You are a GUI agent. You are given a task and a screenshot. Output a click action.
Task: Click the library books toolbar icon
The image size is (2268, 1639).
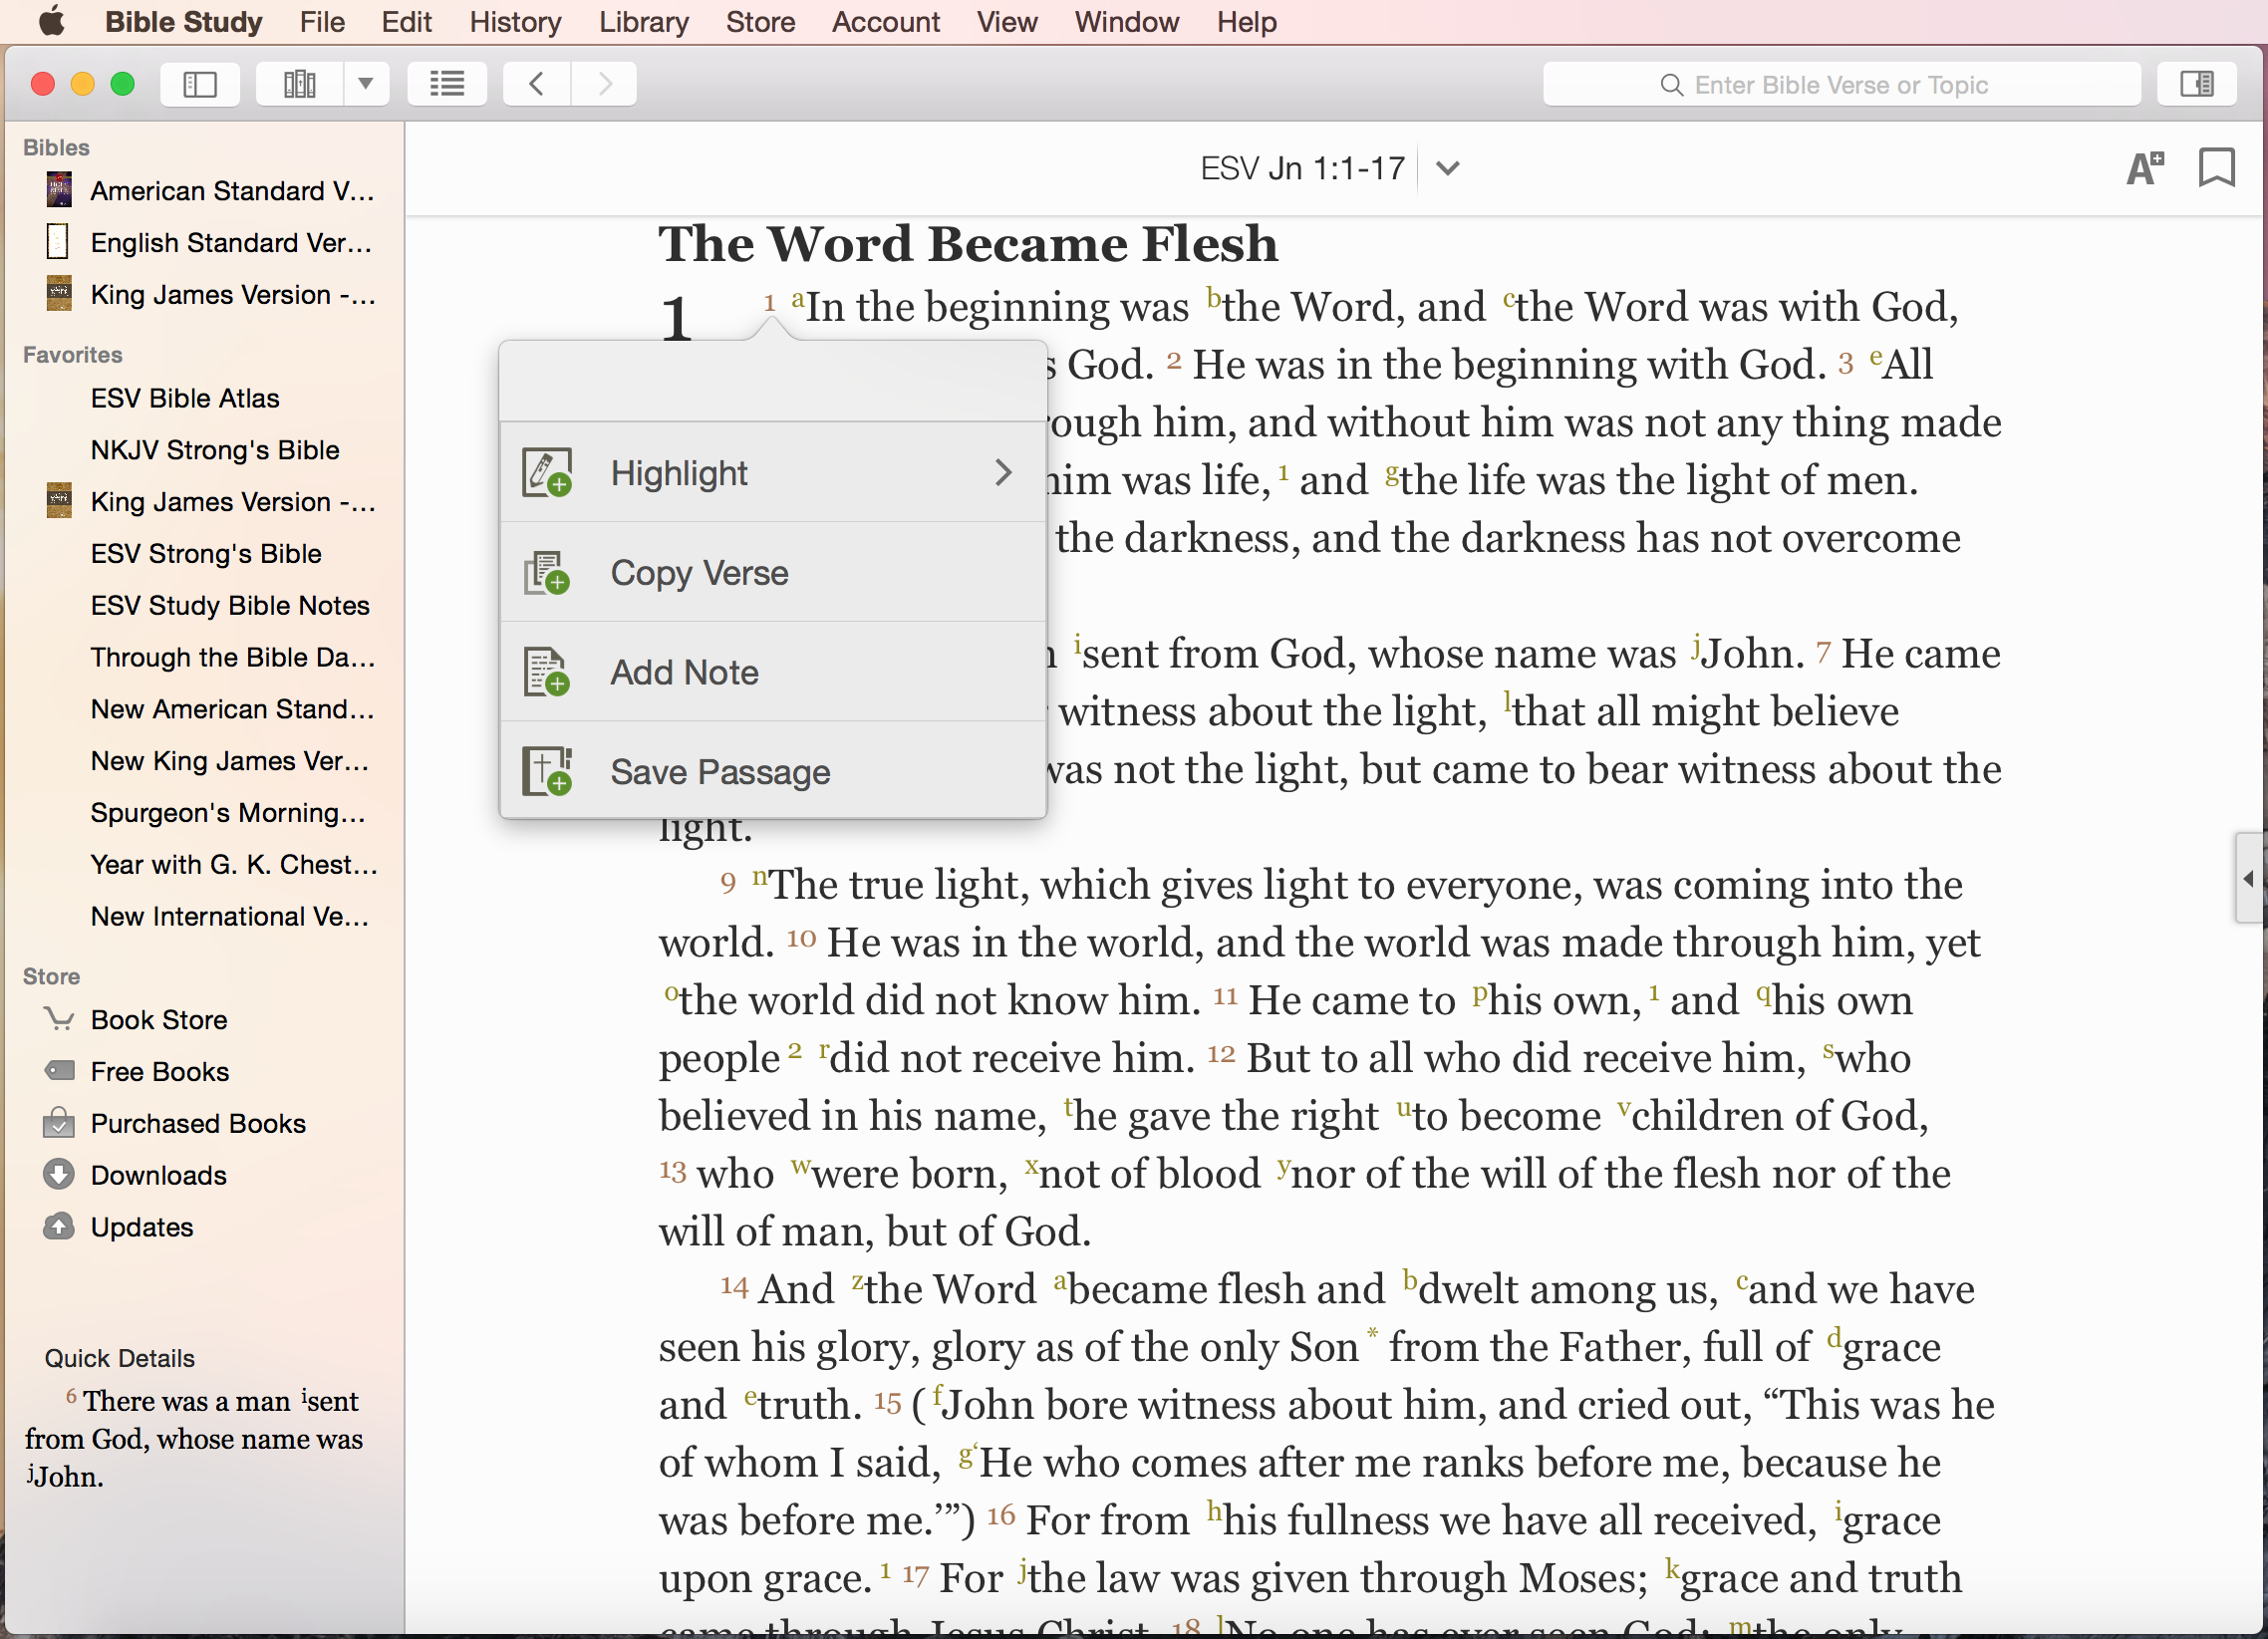coord(299,84)
